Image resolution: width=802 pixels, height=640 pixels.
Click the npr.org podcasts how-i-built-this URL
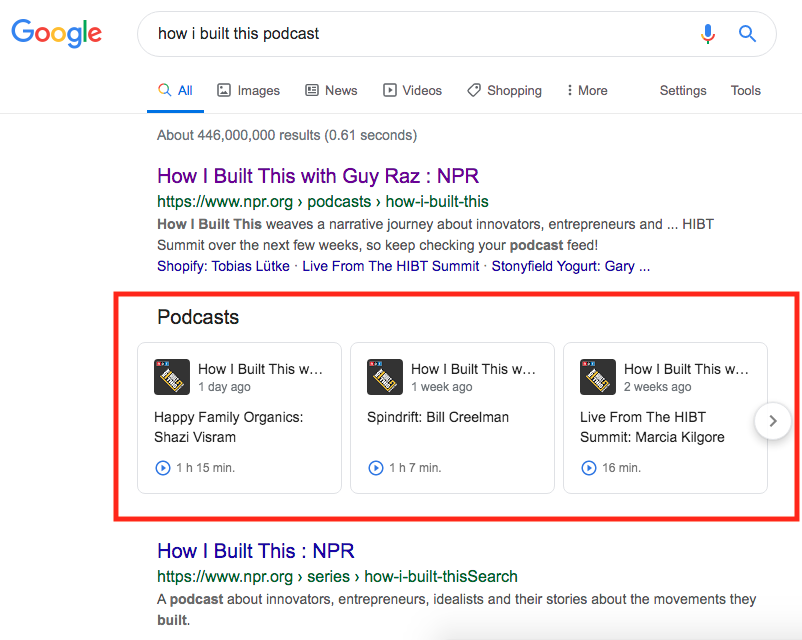[x=323, y=202]
